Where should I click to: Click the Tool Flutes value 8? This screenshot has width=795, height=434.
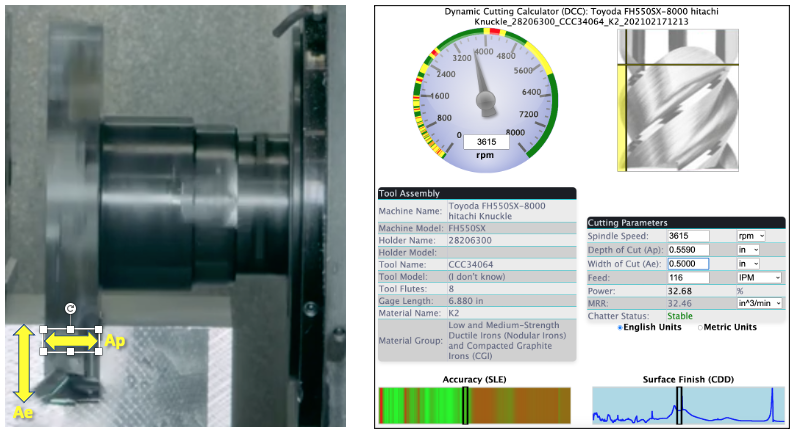(451, 289)
